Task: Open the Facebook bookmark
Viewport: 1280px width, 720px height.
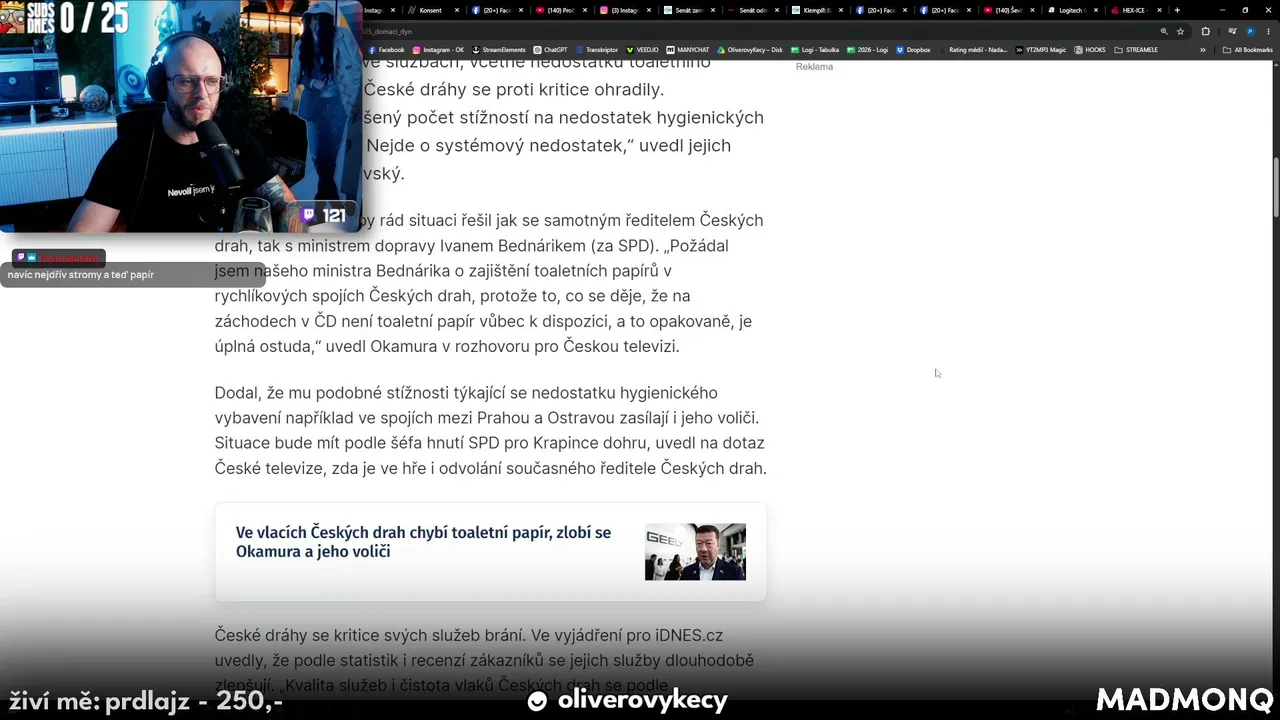Action: click(x=386, y=50)
